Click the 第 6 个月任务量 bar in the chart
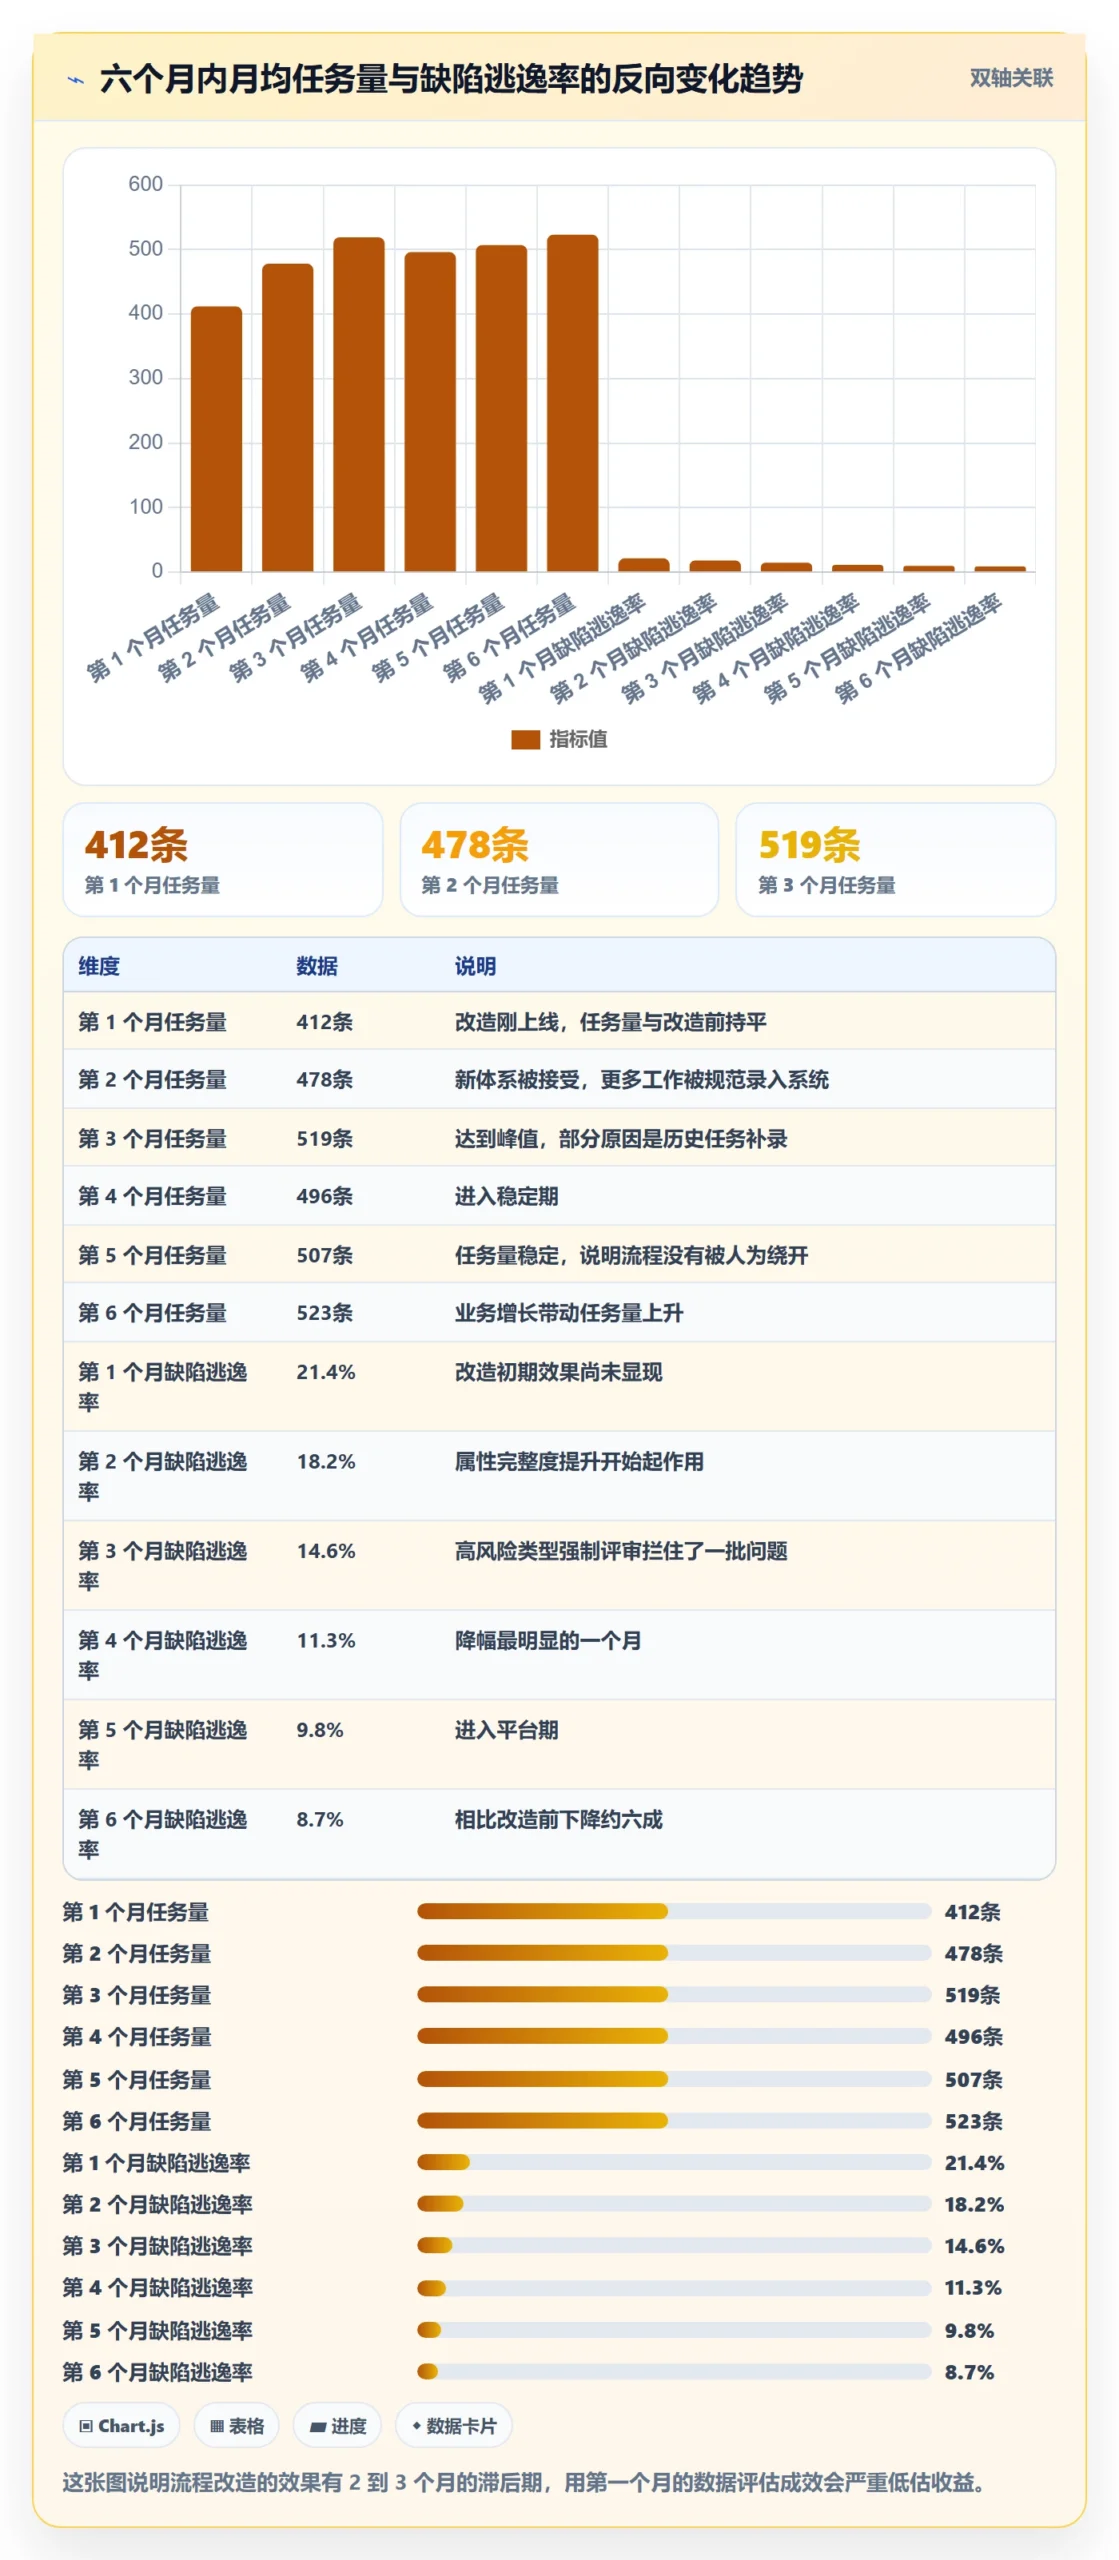Screen dimensions: 1119x2560 pyautogui.click(x=573, y=403)
